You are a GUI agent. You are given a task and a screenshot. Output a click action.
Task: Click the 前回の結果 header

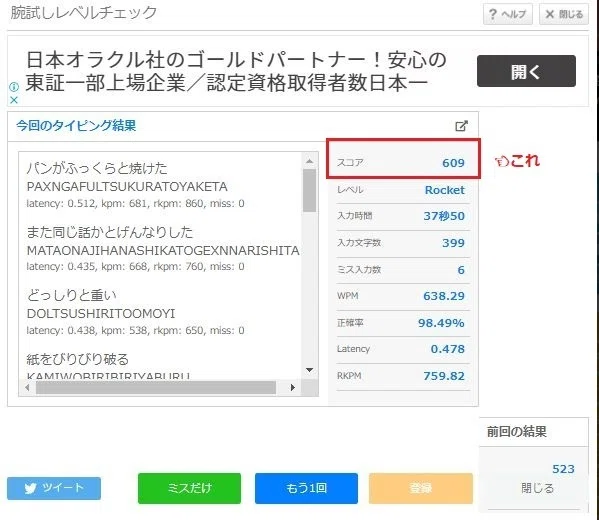pos(516,432)
